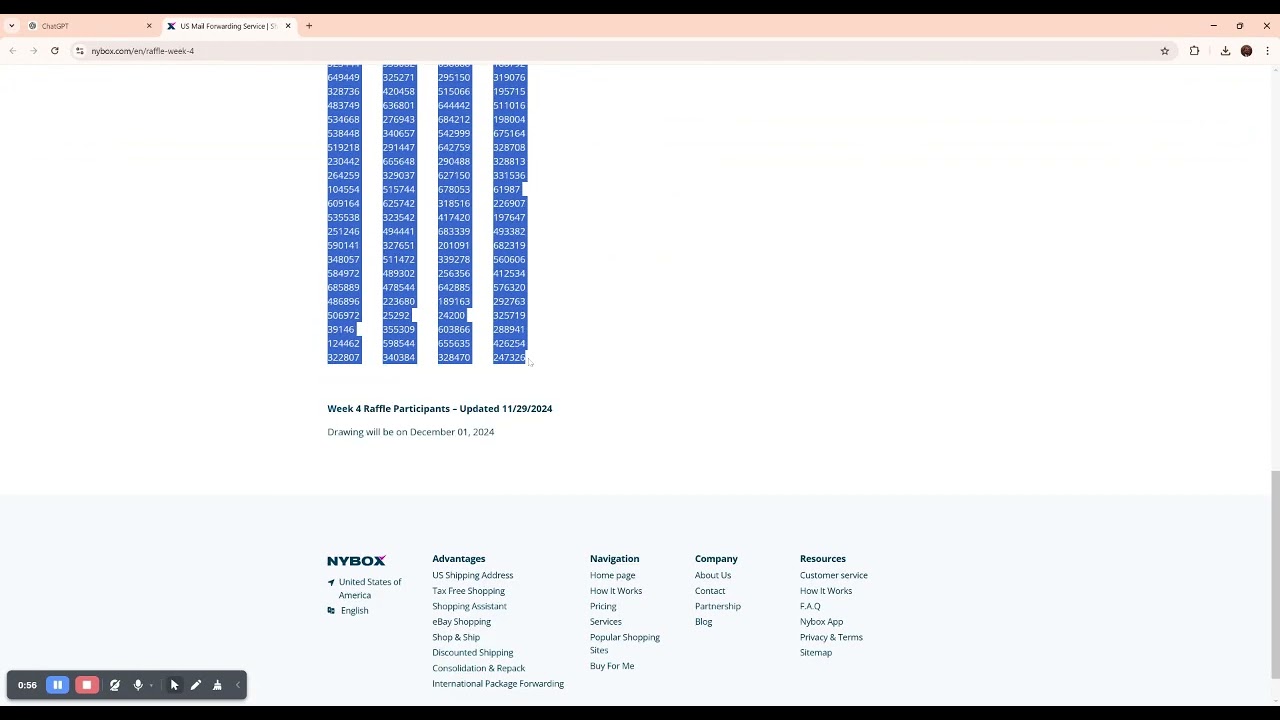Reload the current page
Screen dimensions: 1280x720
pos(55,51)
